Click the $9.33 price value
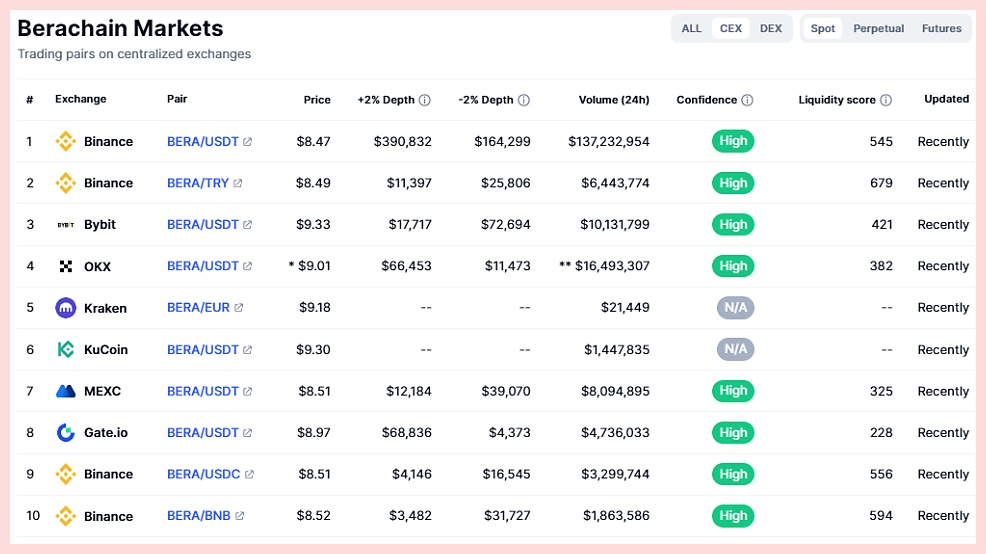The height and width of the screenshot is (554, 986). (313, 224)
